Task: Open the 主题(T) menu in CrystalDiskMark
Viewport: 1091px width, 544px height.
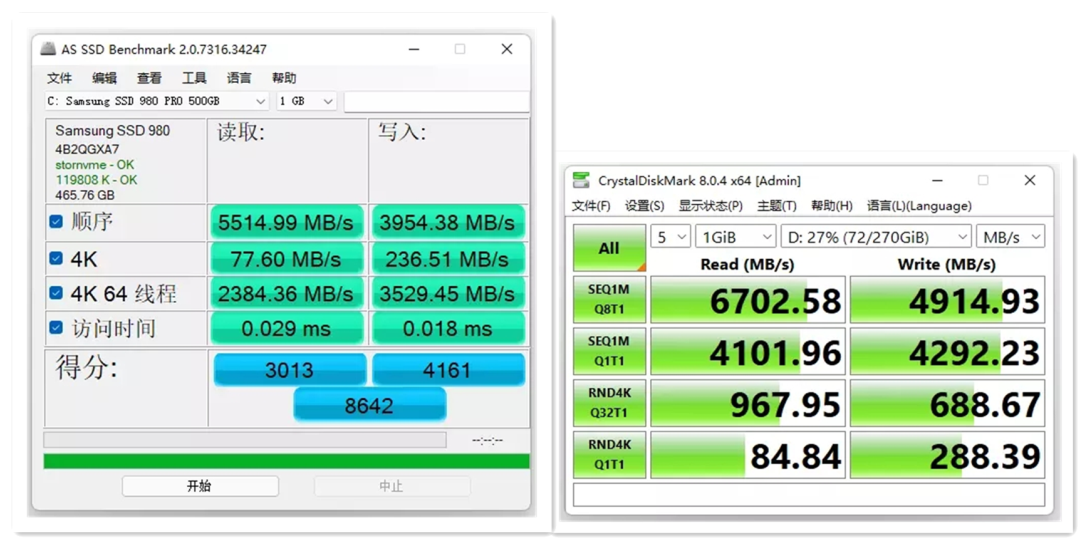Action: coord(777,206)
